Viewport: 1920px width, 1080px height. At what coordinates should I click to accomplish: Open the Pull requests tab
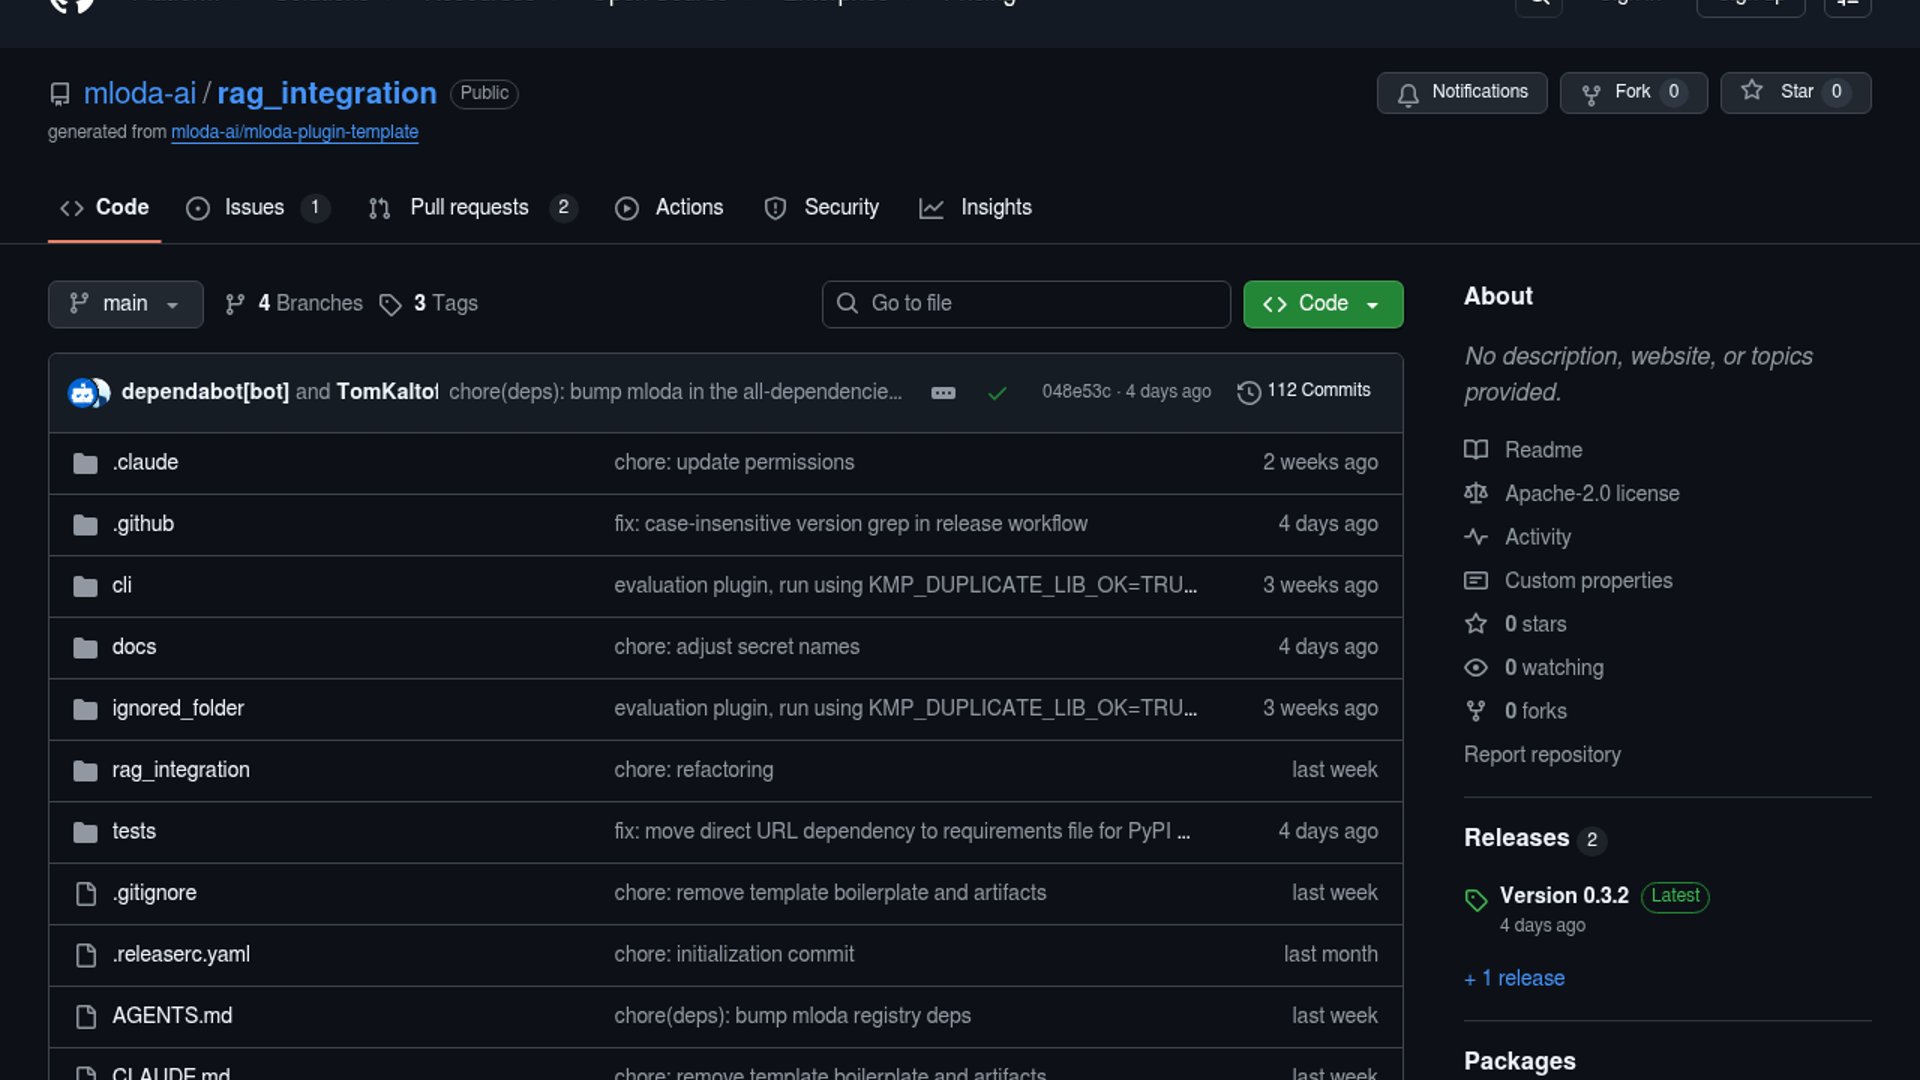[x=469, y=208]
